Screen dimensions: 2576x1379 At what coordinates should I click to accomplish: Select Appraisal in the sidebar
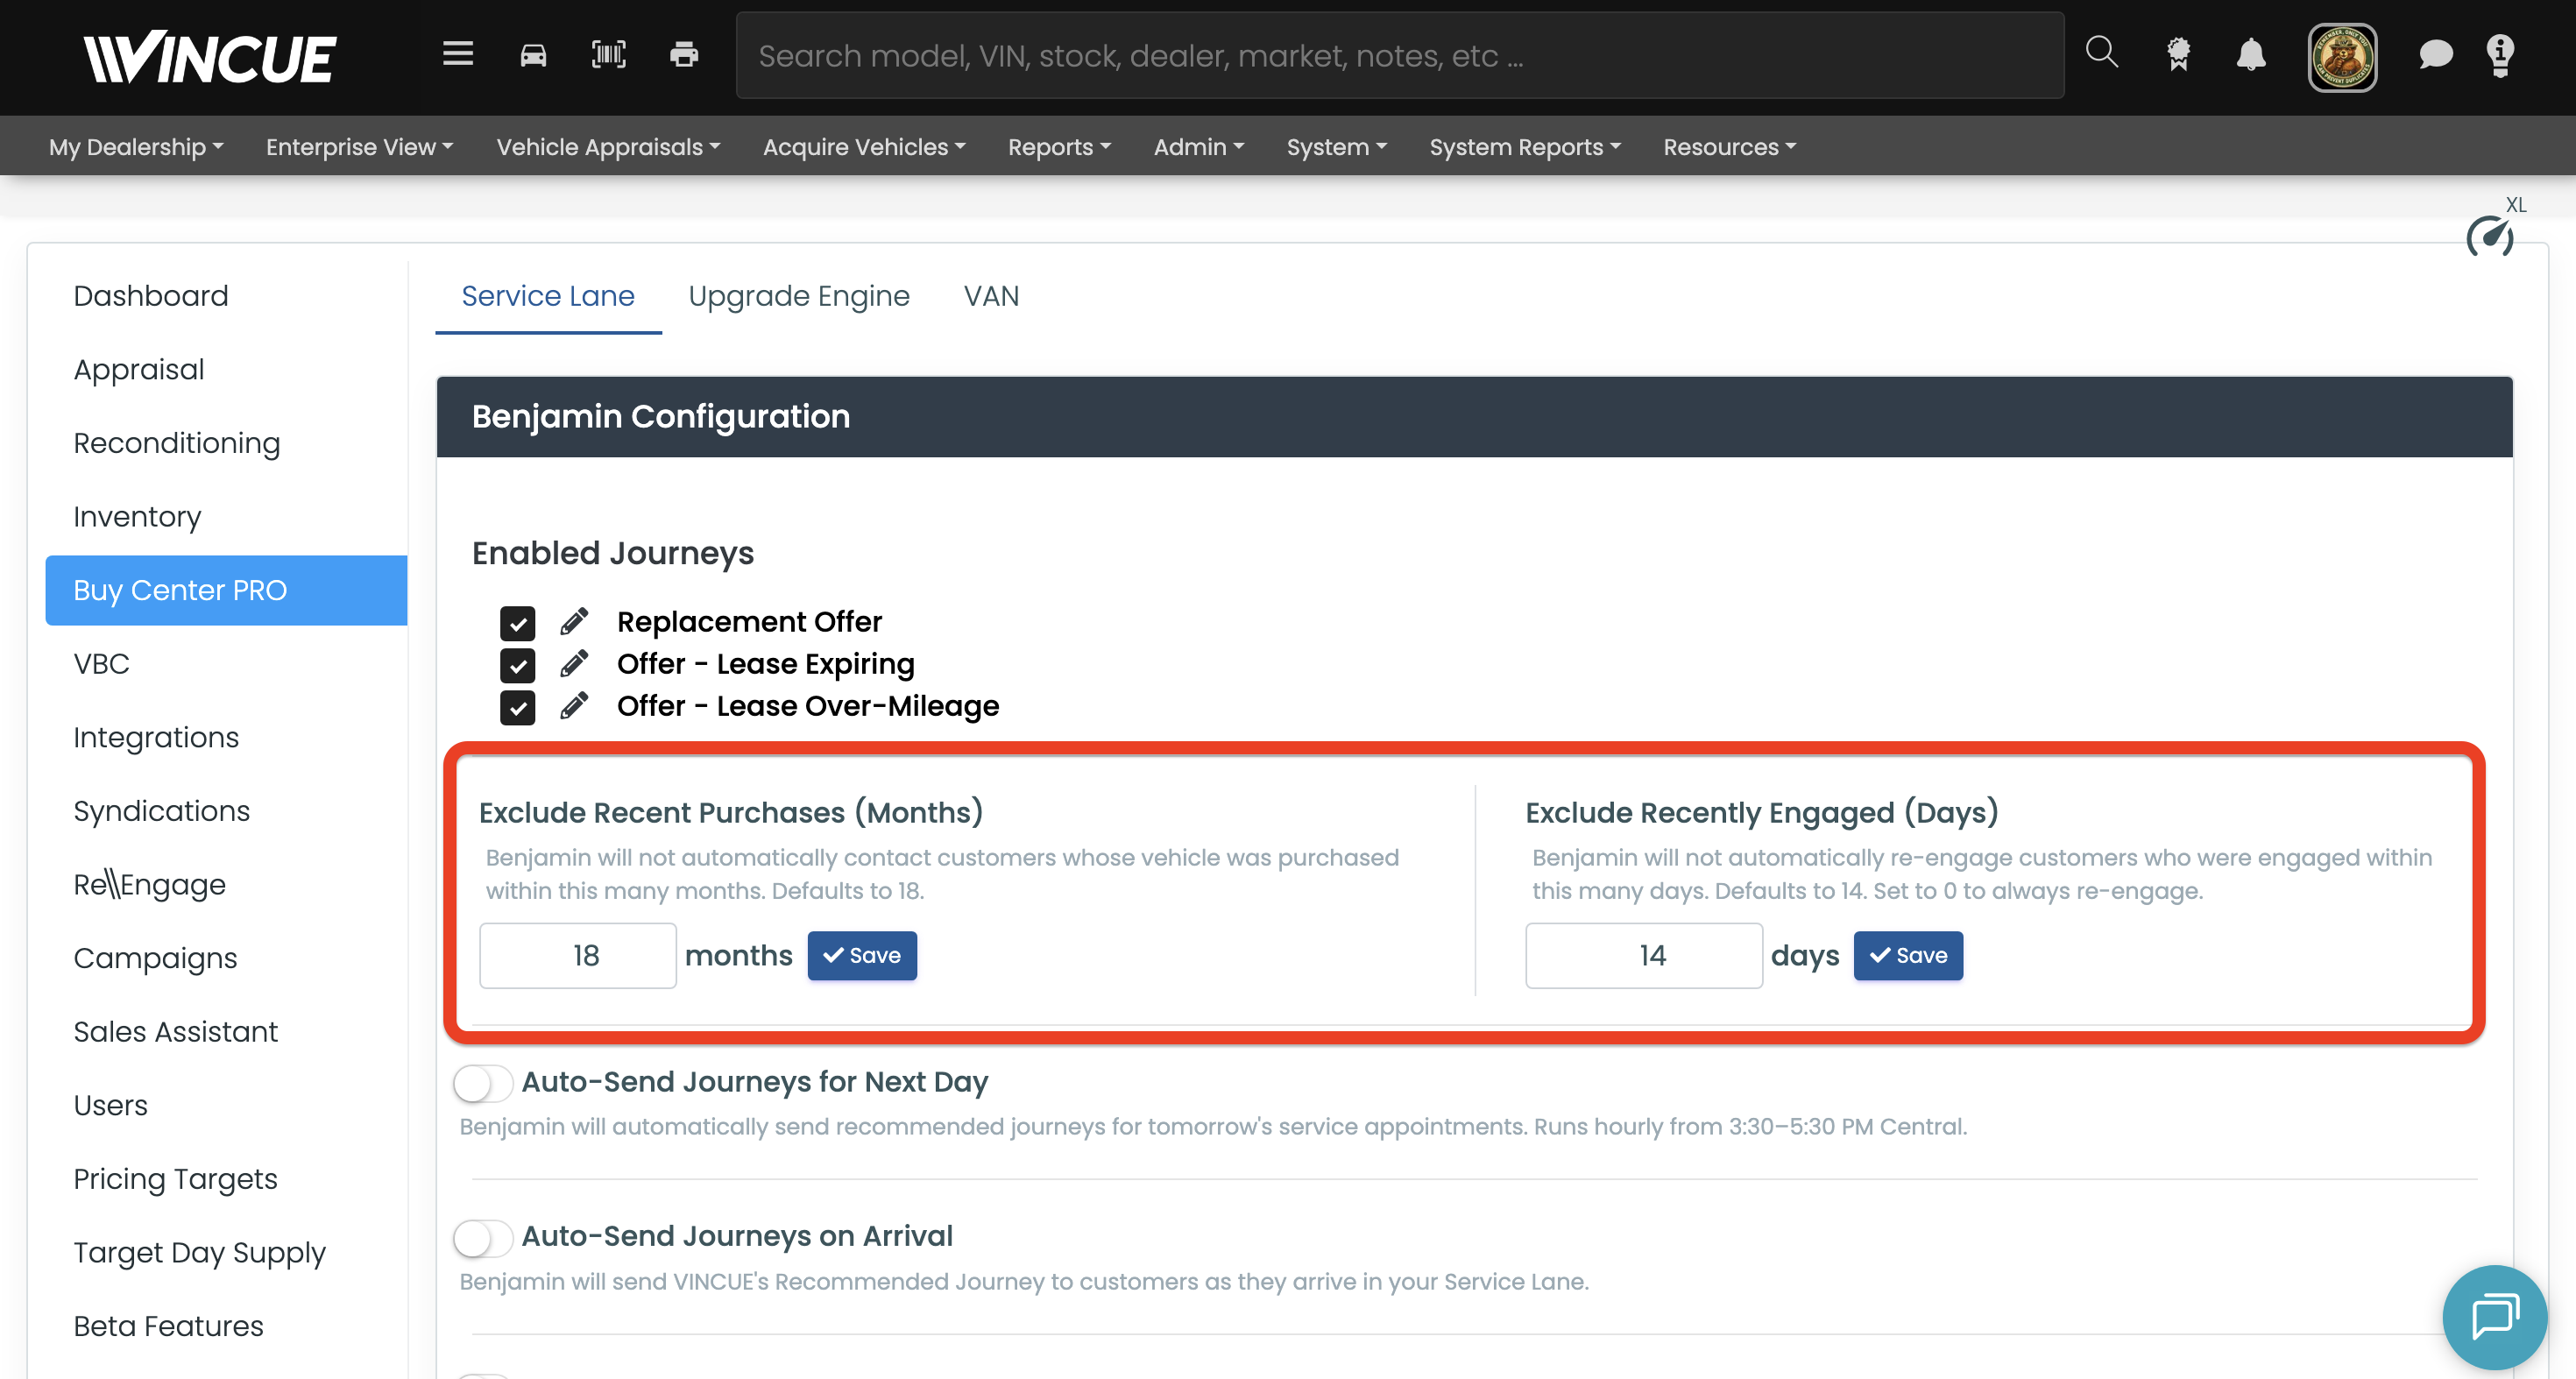tap(226, 369)
